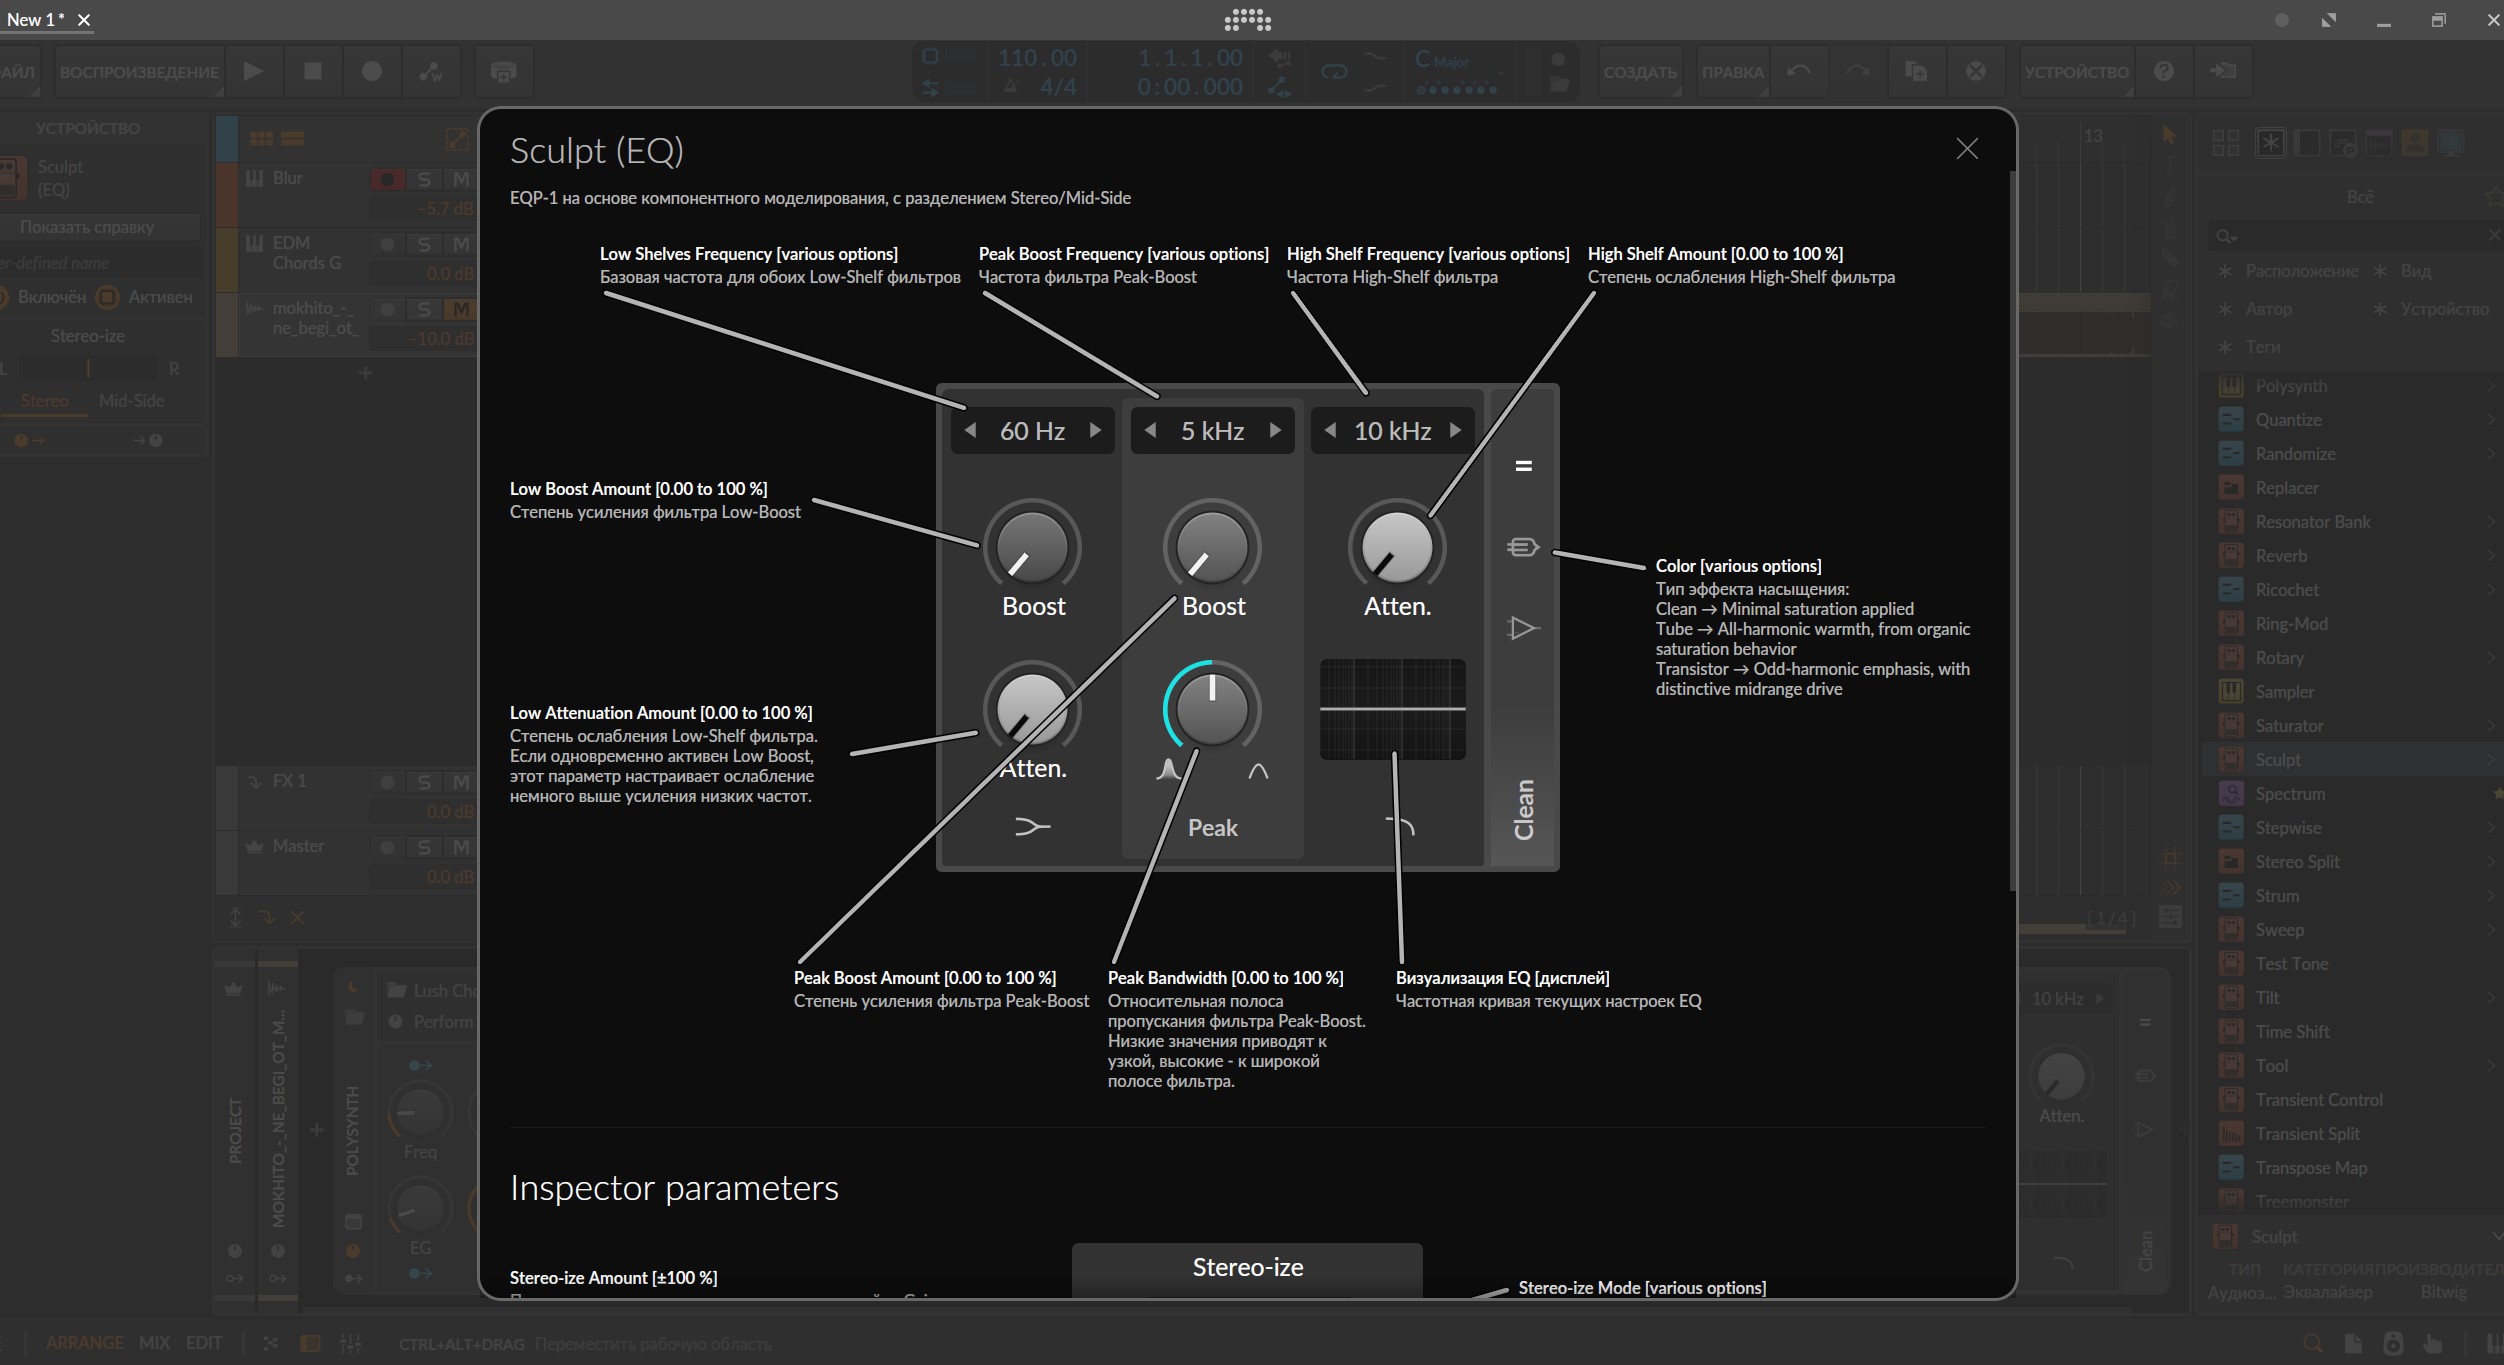Click the EQ curve visualization display
2504x1365 pixels.
pyautogui.click(x=1392, y=709)
